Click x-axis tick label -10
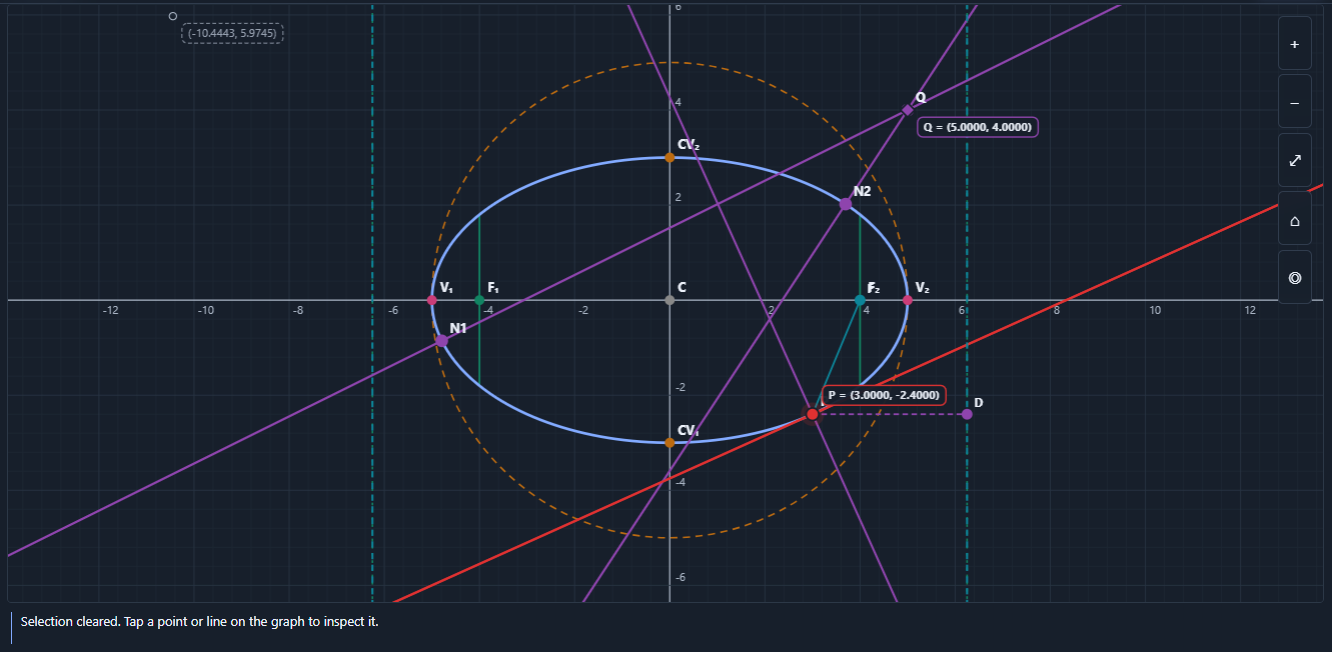The width and height of the screenshot is (1332, 652). coord(205,311)
